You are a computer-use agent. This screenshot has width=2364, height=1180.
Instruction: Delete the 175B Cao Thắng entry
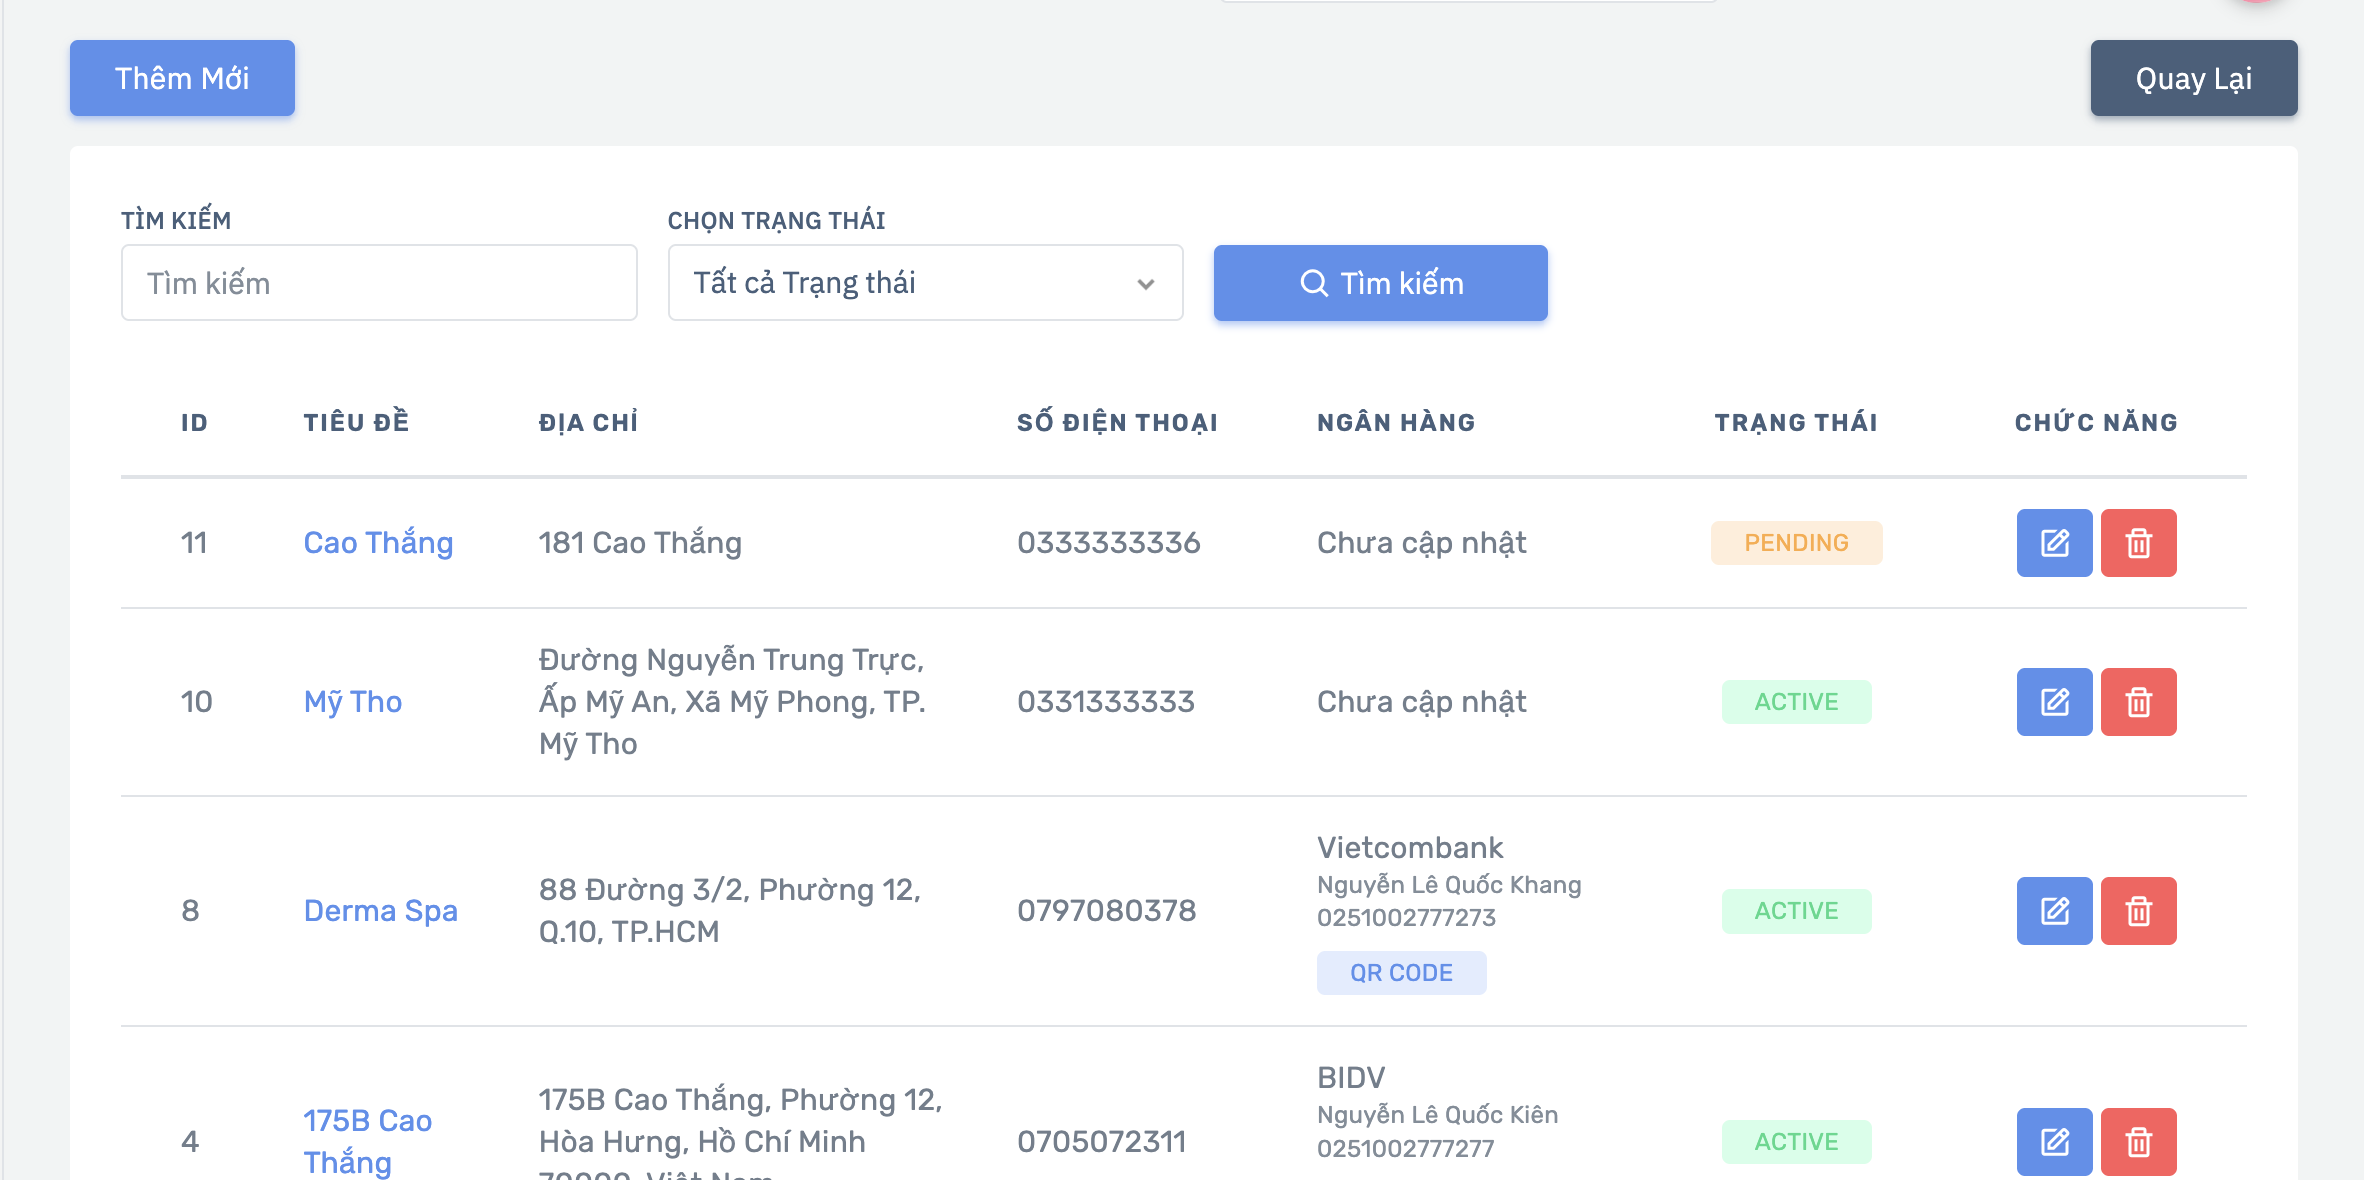(x=2138, y=1142)
